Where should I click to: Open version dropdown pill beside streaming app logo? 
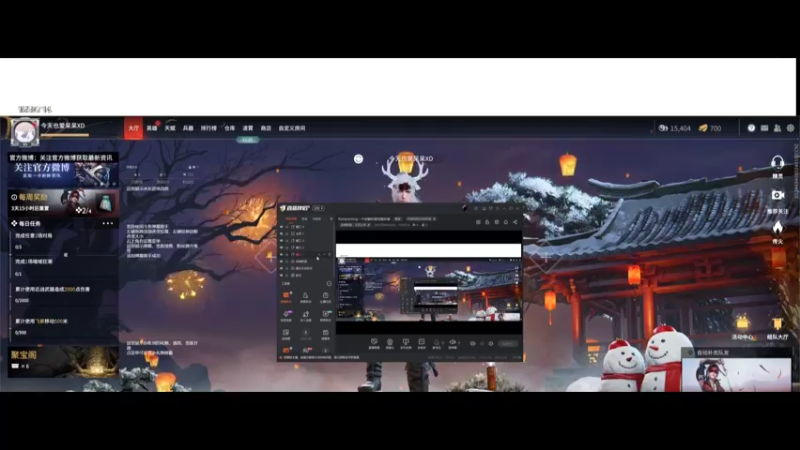click(318, 208)
